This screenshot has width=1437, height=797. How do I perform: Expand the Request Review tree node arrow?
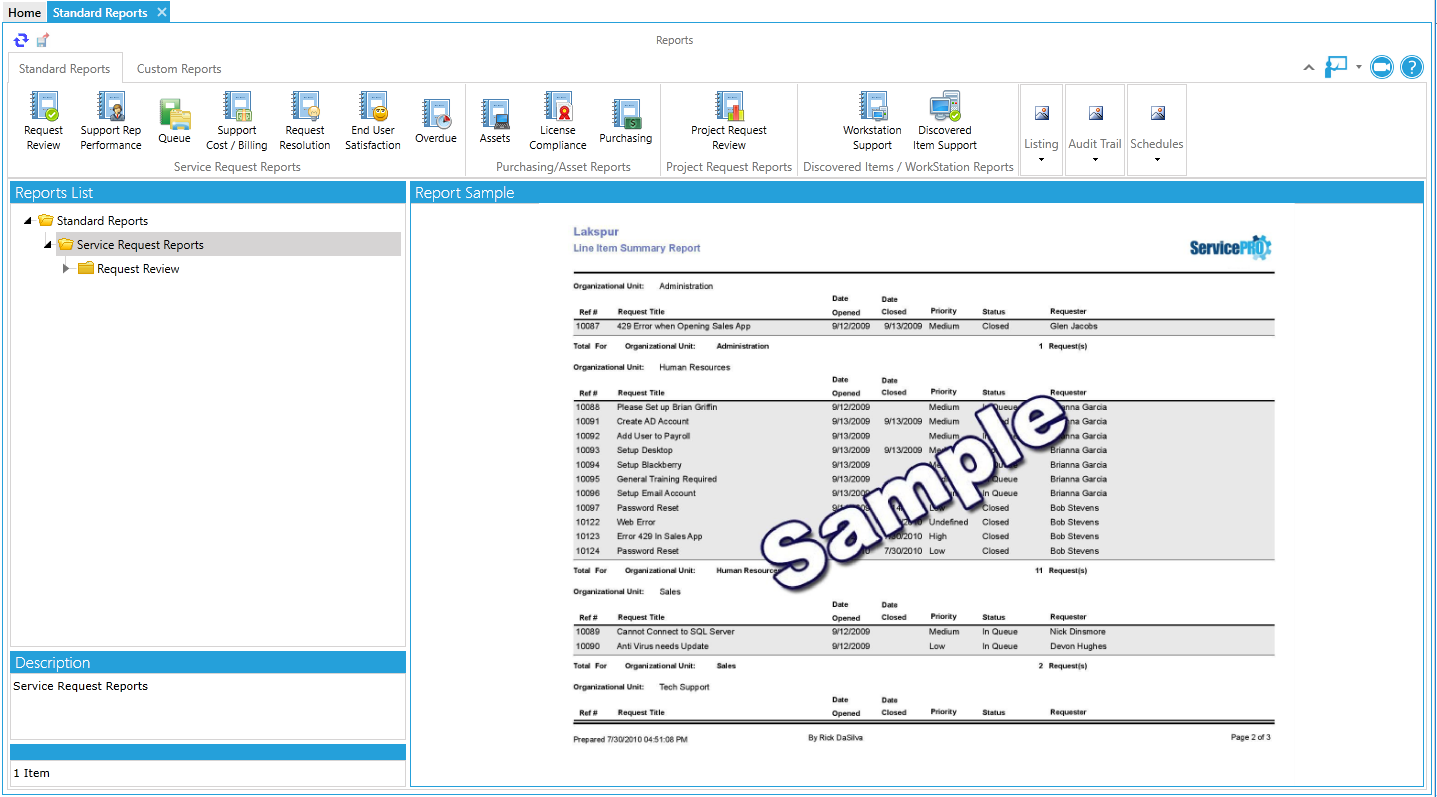tap(67, 269)
